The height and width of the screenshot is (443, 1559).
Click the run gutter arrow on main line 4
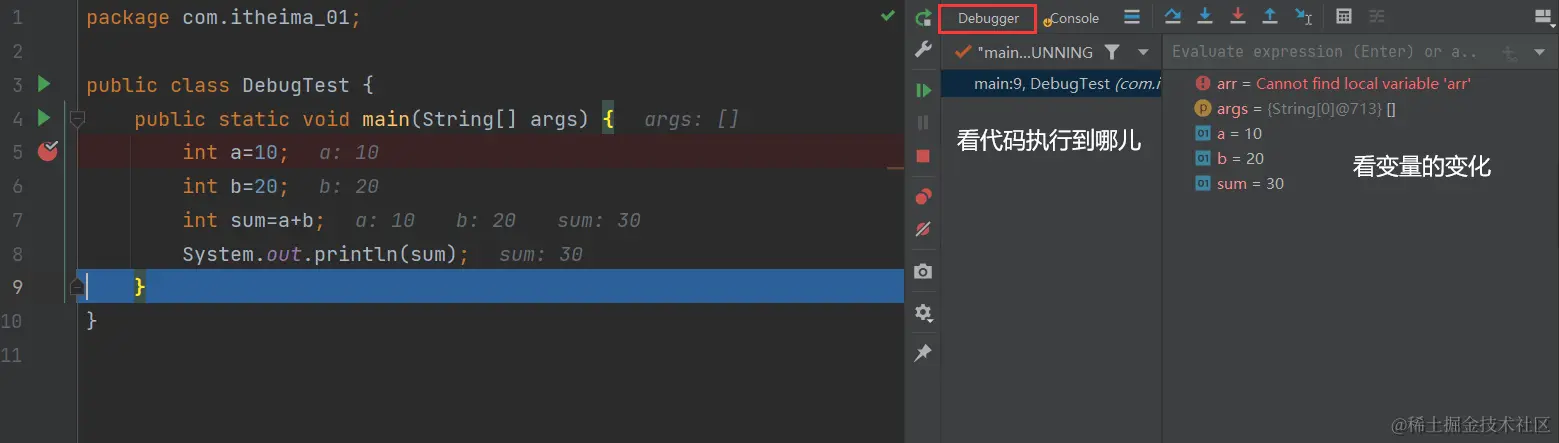click(x=43, y=118)
